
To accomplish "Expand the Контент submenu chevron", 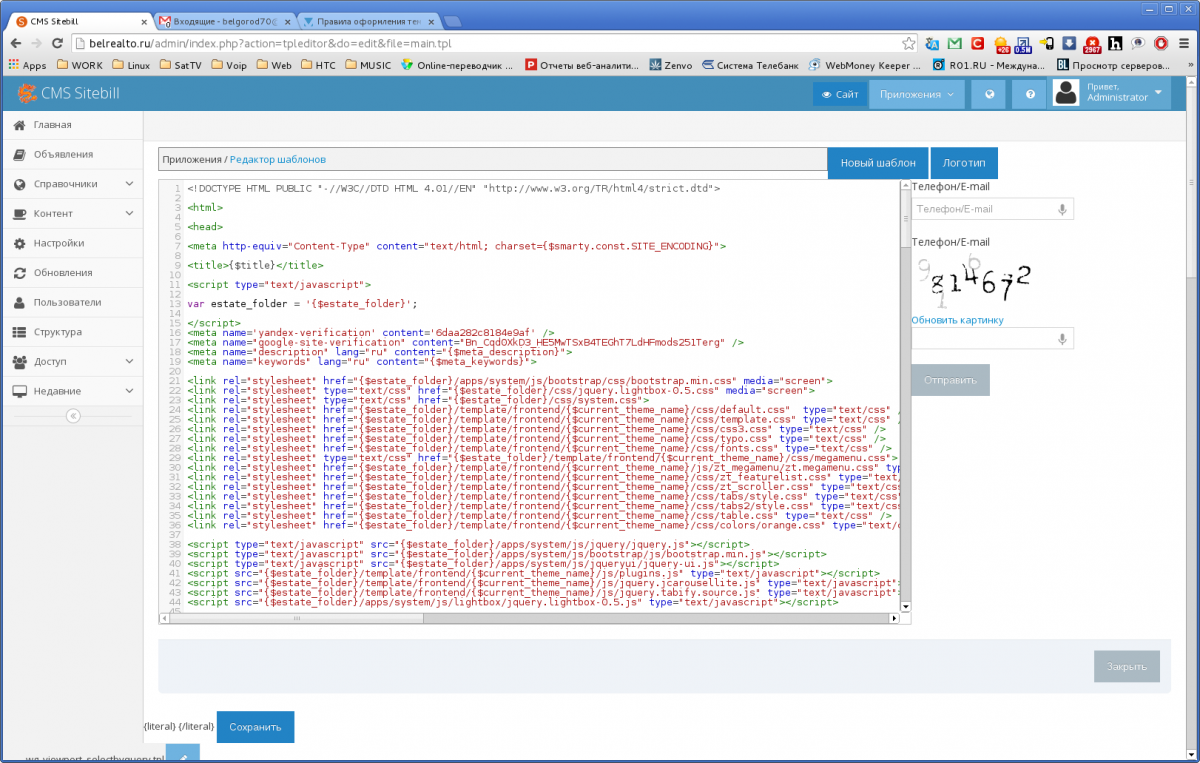I will coord(130,213).
